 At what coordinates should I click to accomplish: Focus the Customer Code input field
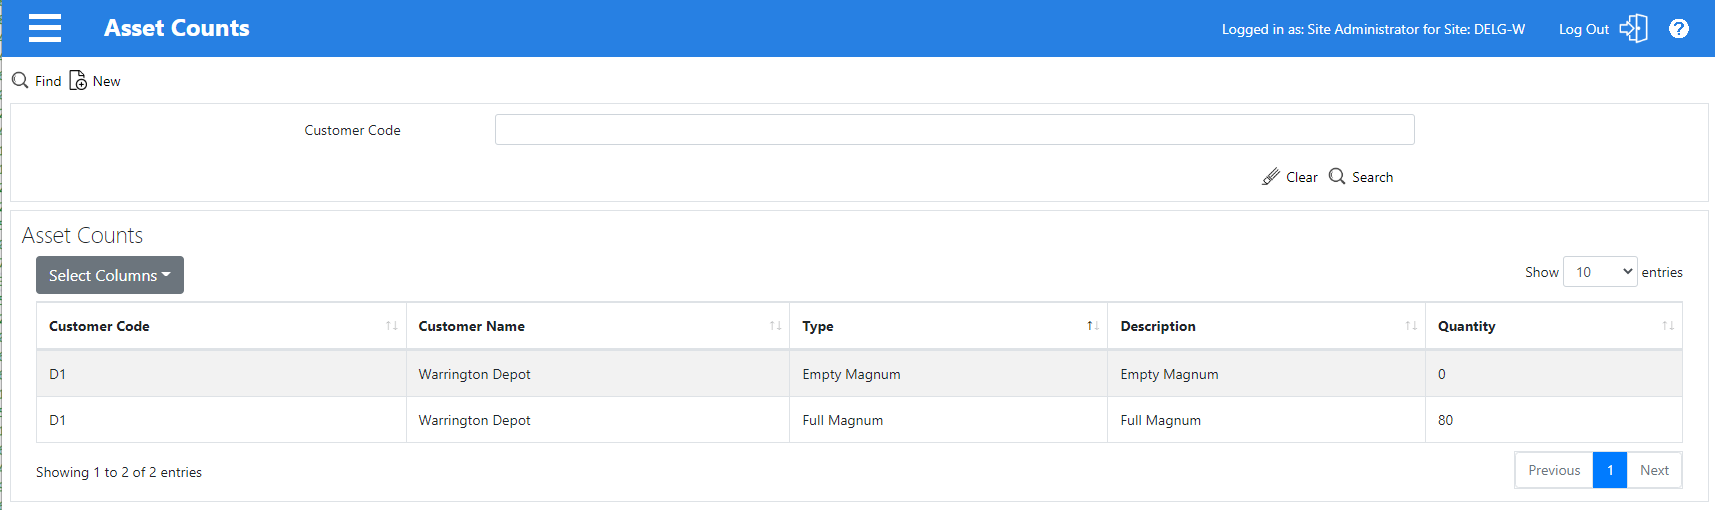[954, 130]
